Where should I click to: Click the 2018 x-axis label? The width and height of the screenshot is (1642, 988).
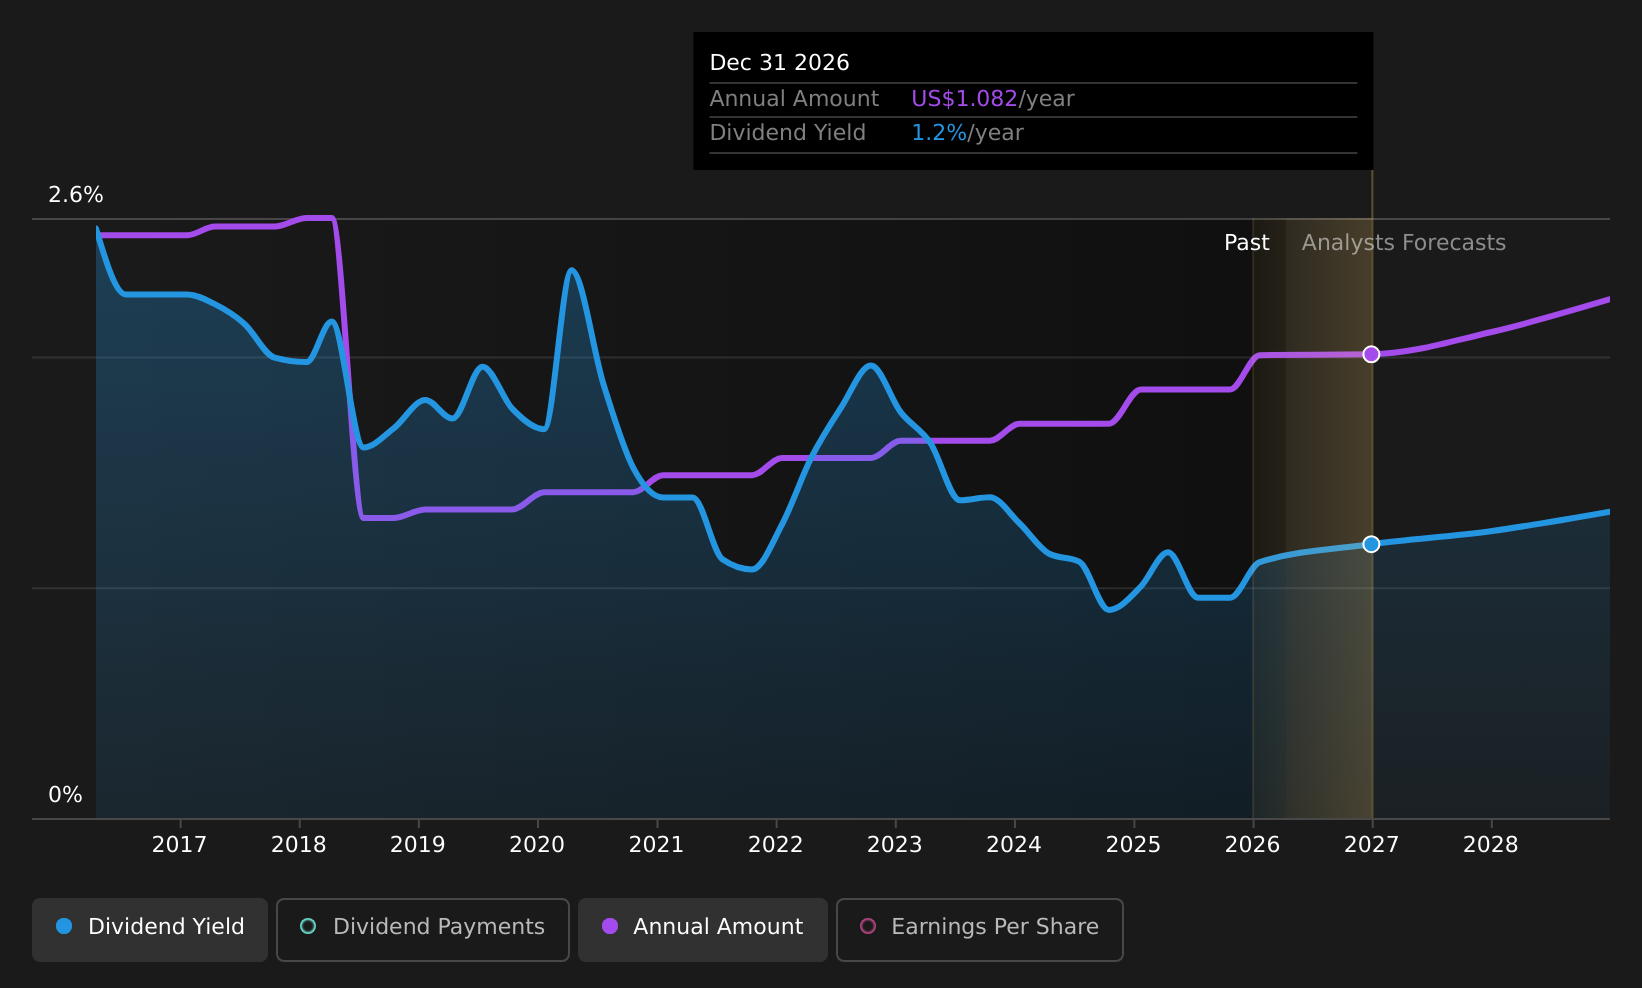click(298, 845)
